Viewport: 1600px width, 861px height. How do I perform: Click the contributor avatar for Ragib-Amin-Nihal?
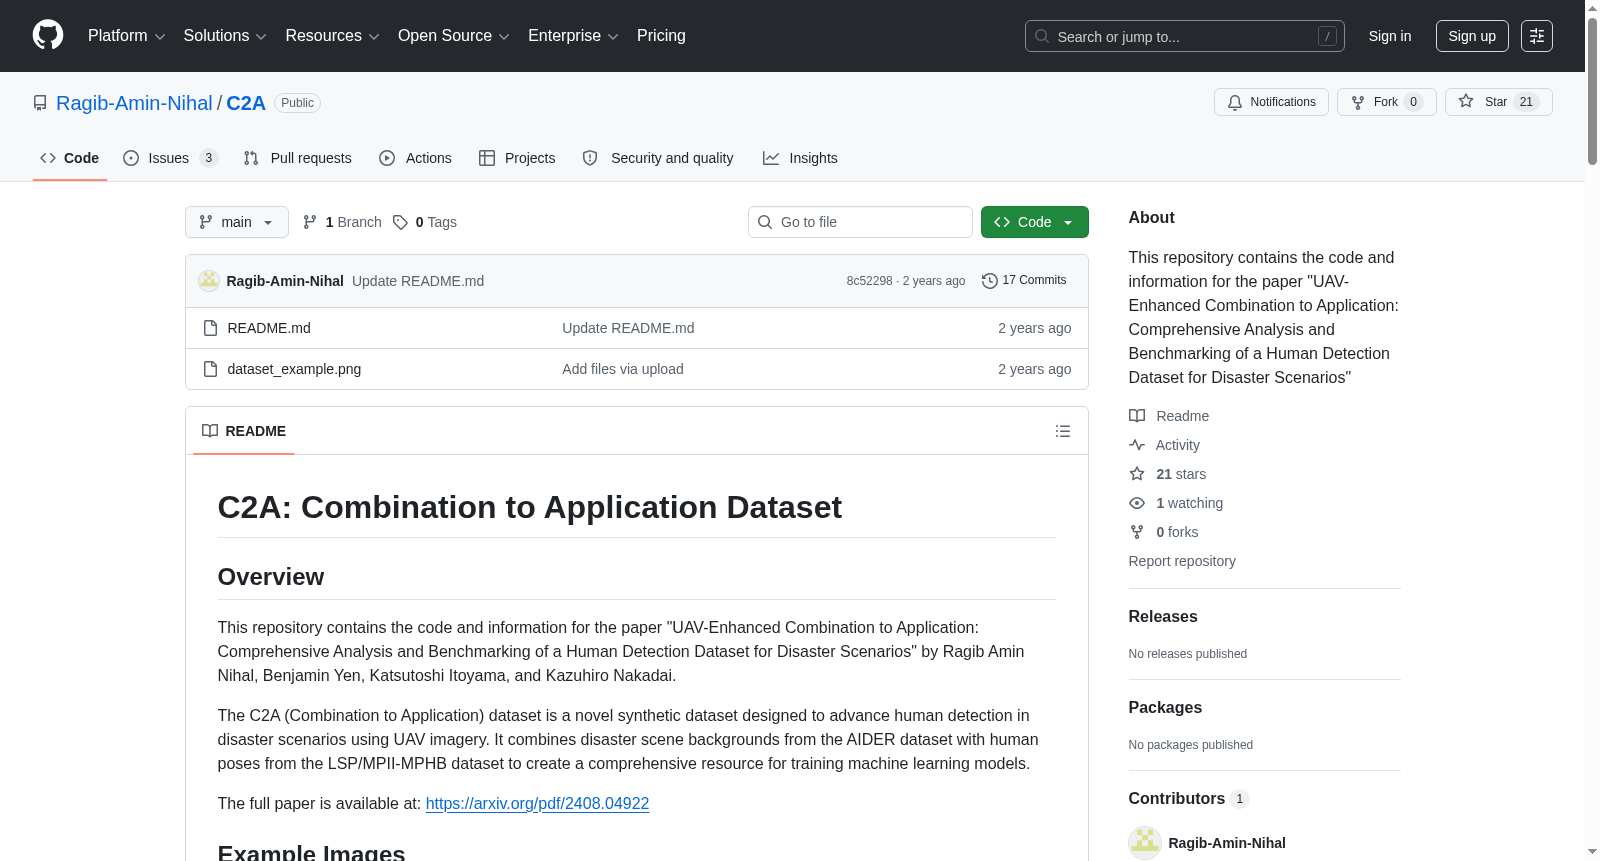(1145, 843)
